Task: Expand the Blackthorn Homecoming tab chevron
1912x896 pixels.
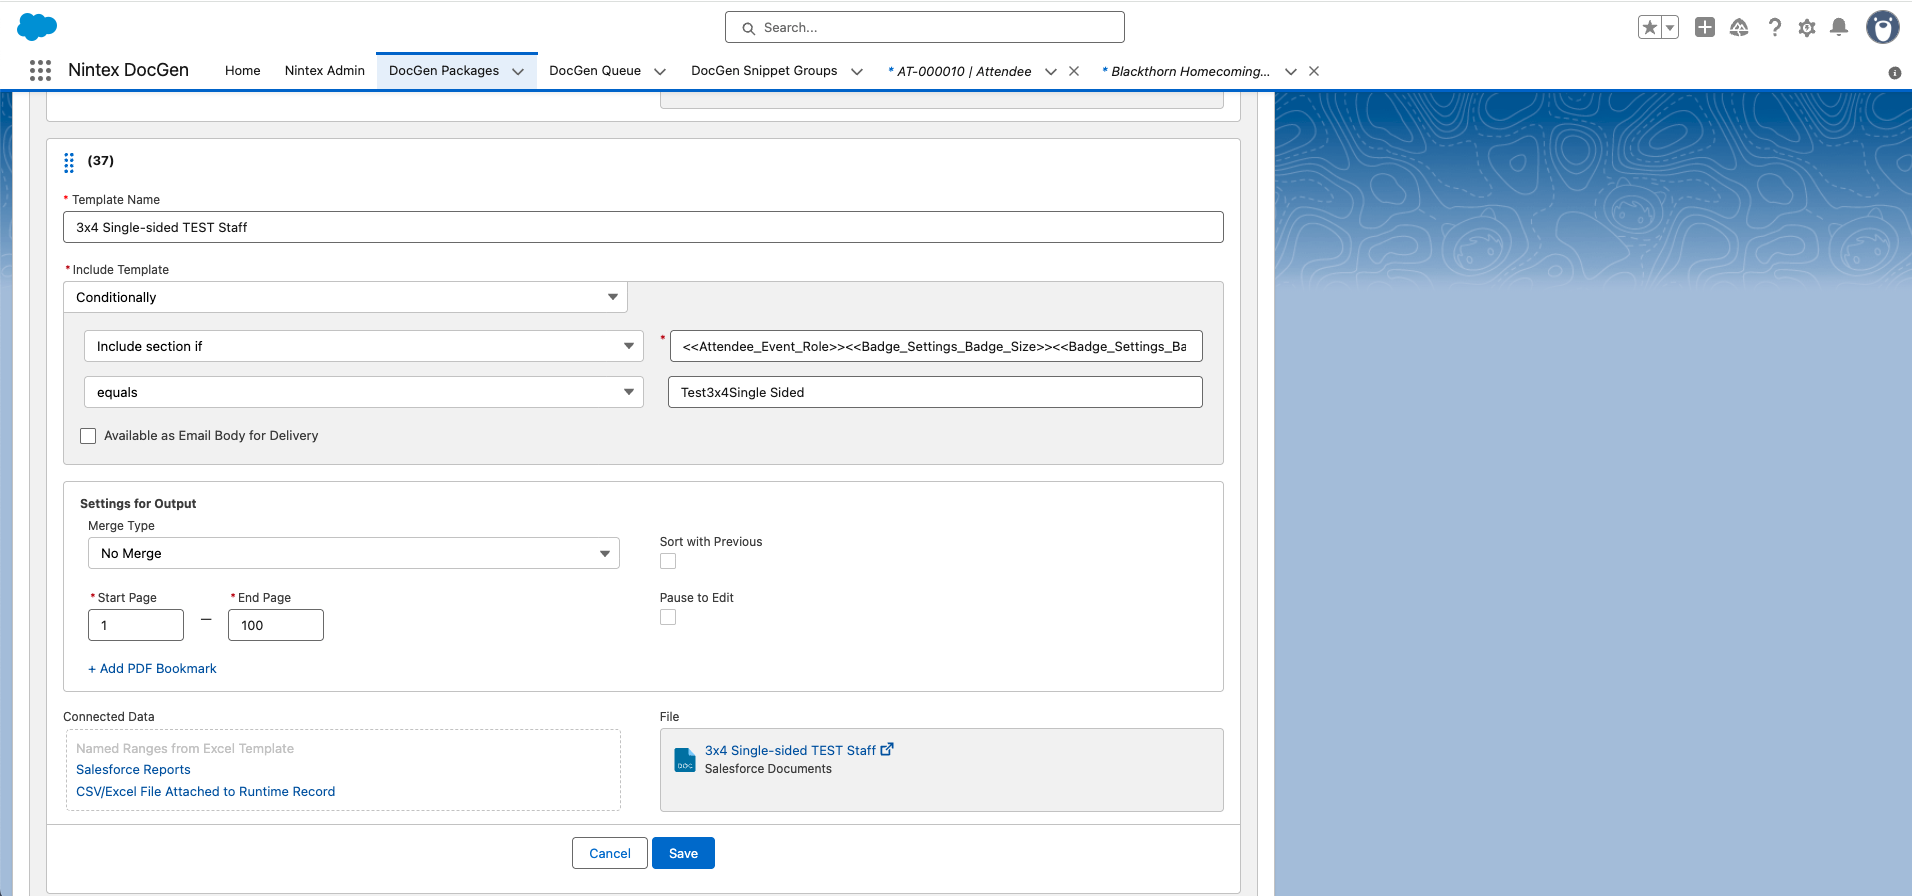Action: 1291,72
